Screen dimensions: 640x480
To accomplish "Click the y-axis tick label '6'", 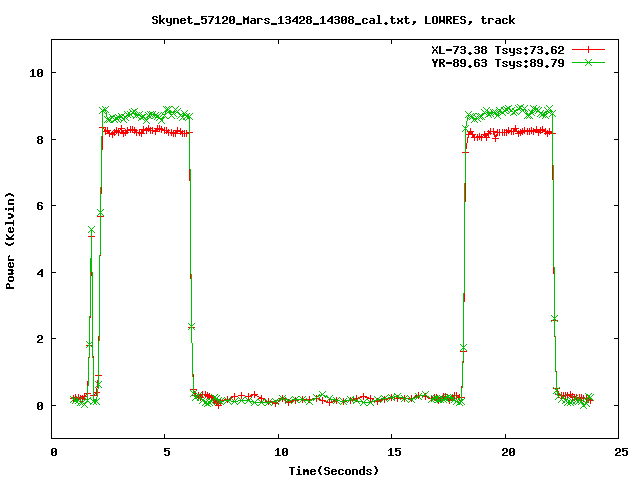I will coord(40,206).
